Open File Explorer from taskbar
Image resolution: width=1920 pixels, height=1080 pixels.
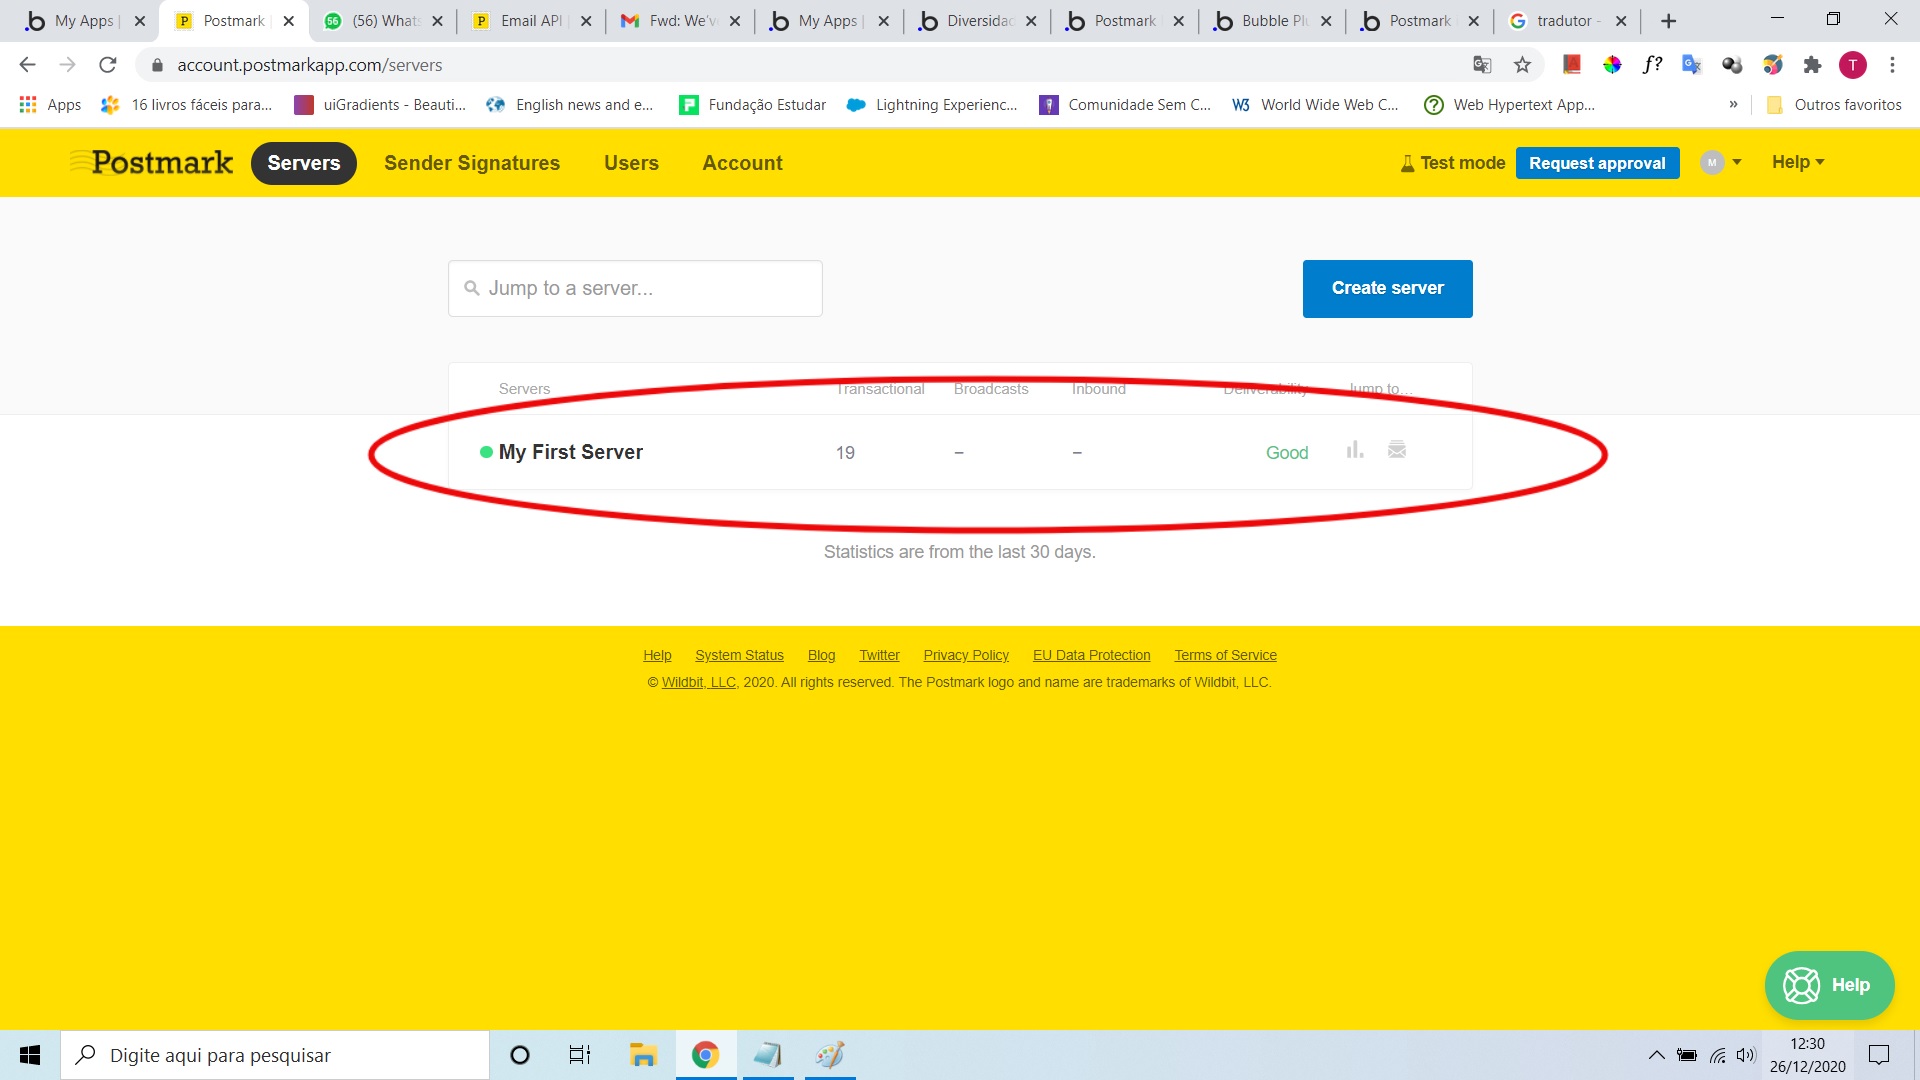[x=642, y=1055]
